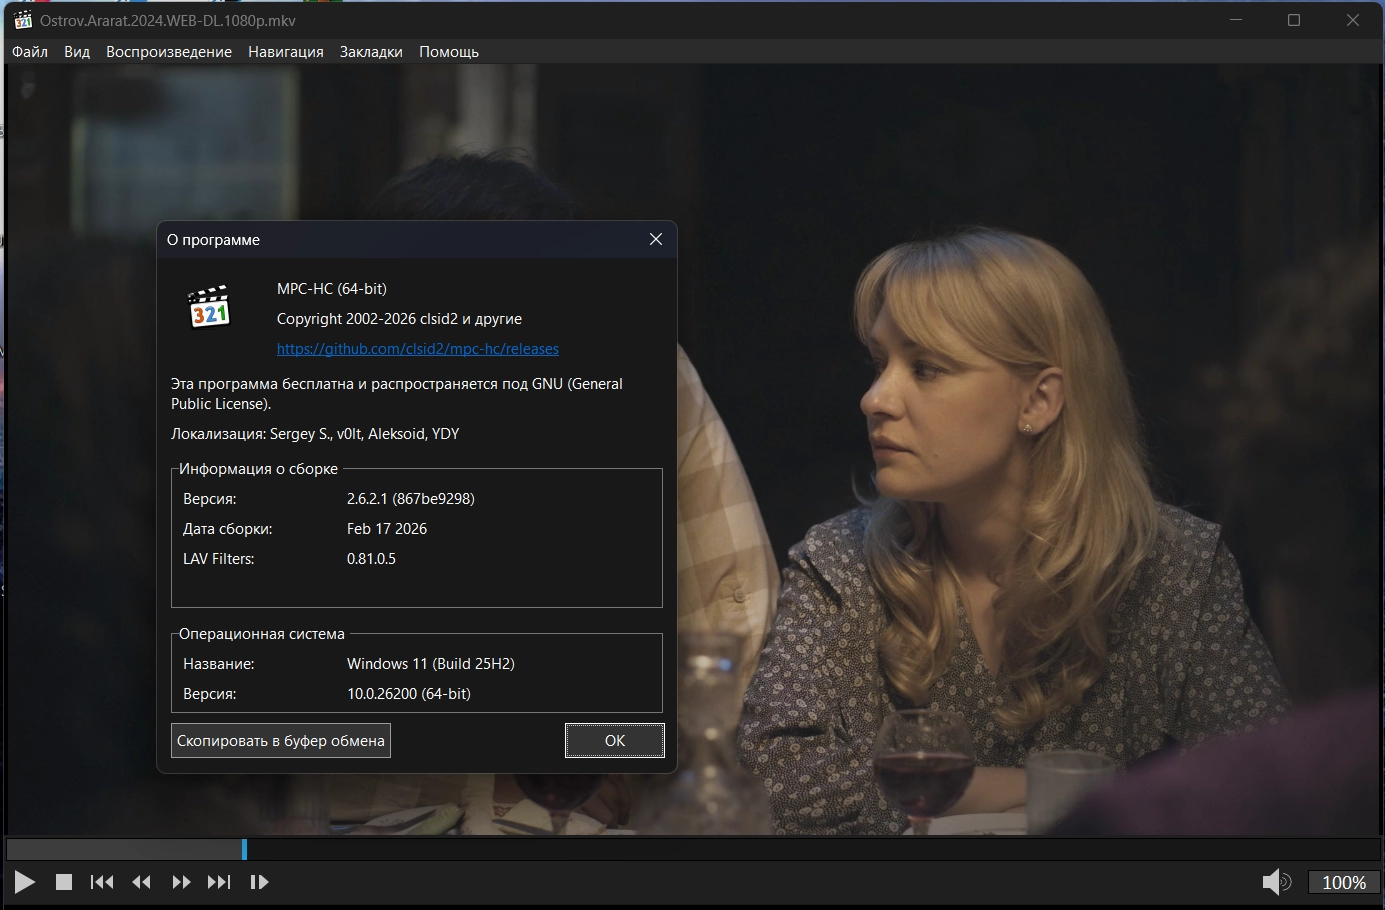Close the MPC-HC player window
1385x910 pixels.
coord(1353,20)
